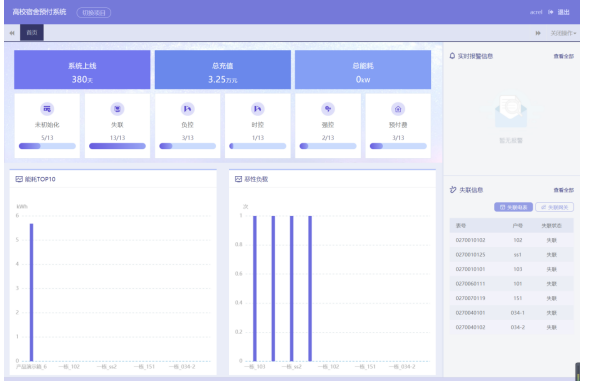Click the 强控 card icon
The width and height of the screenshot is (590, 384).
pos(328,109)
